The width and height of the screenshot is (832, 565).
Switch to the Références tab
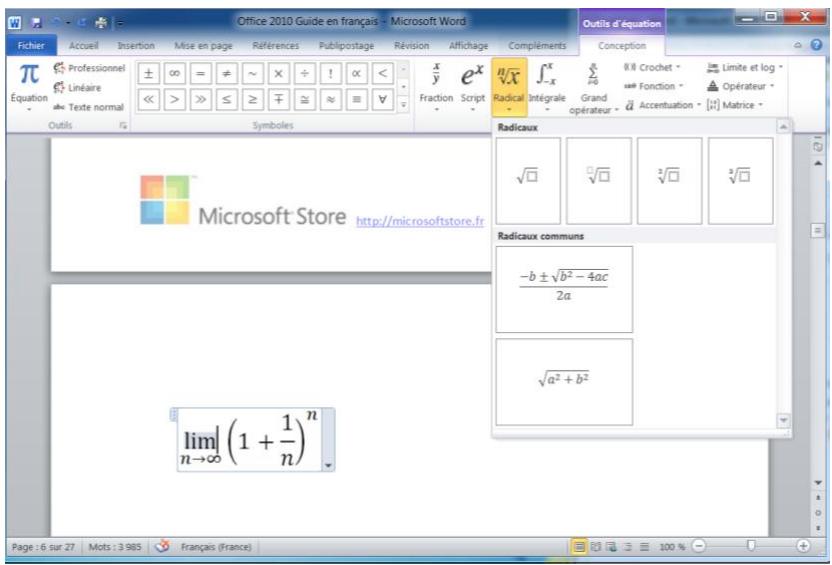pyautogui.click(x=275, y=46)
